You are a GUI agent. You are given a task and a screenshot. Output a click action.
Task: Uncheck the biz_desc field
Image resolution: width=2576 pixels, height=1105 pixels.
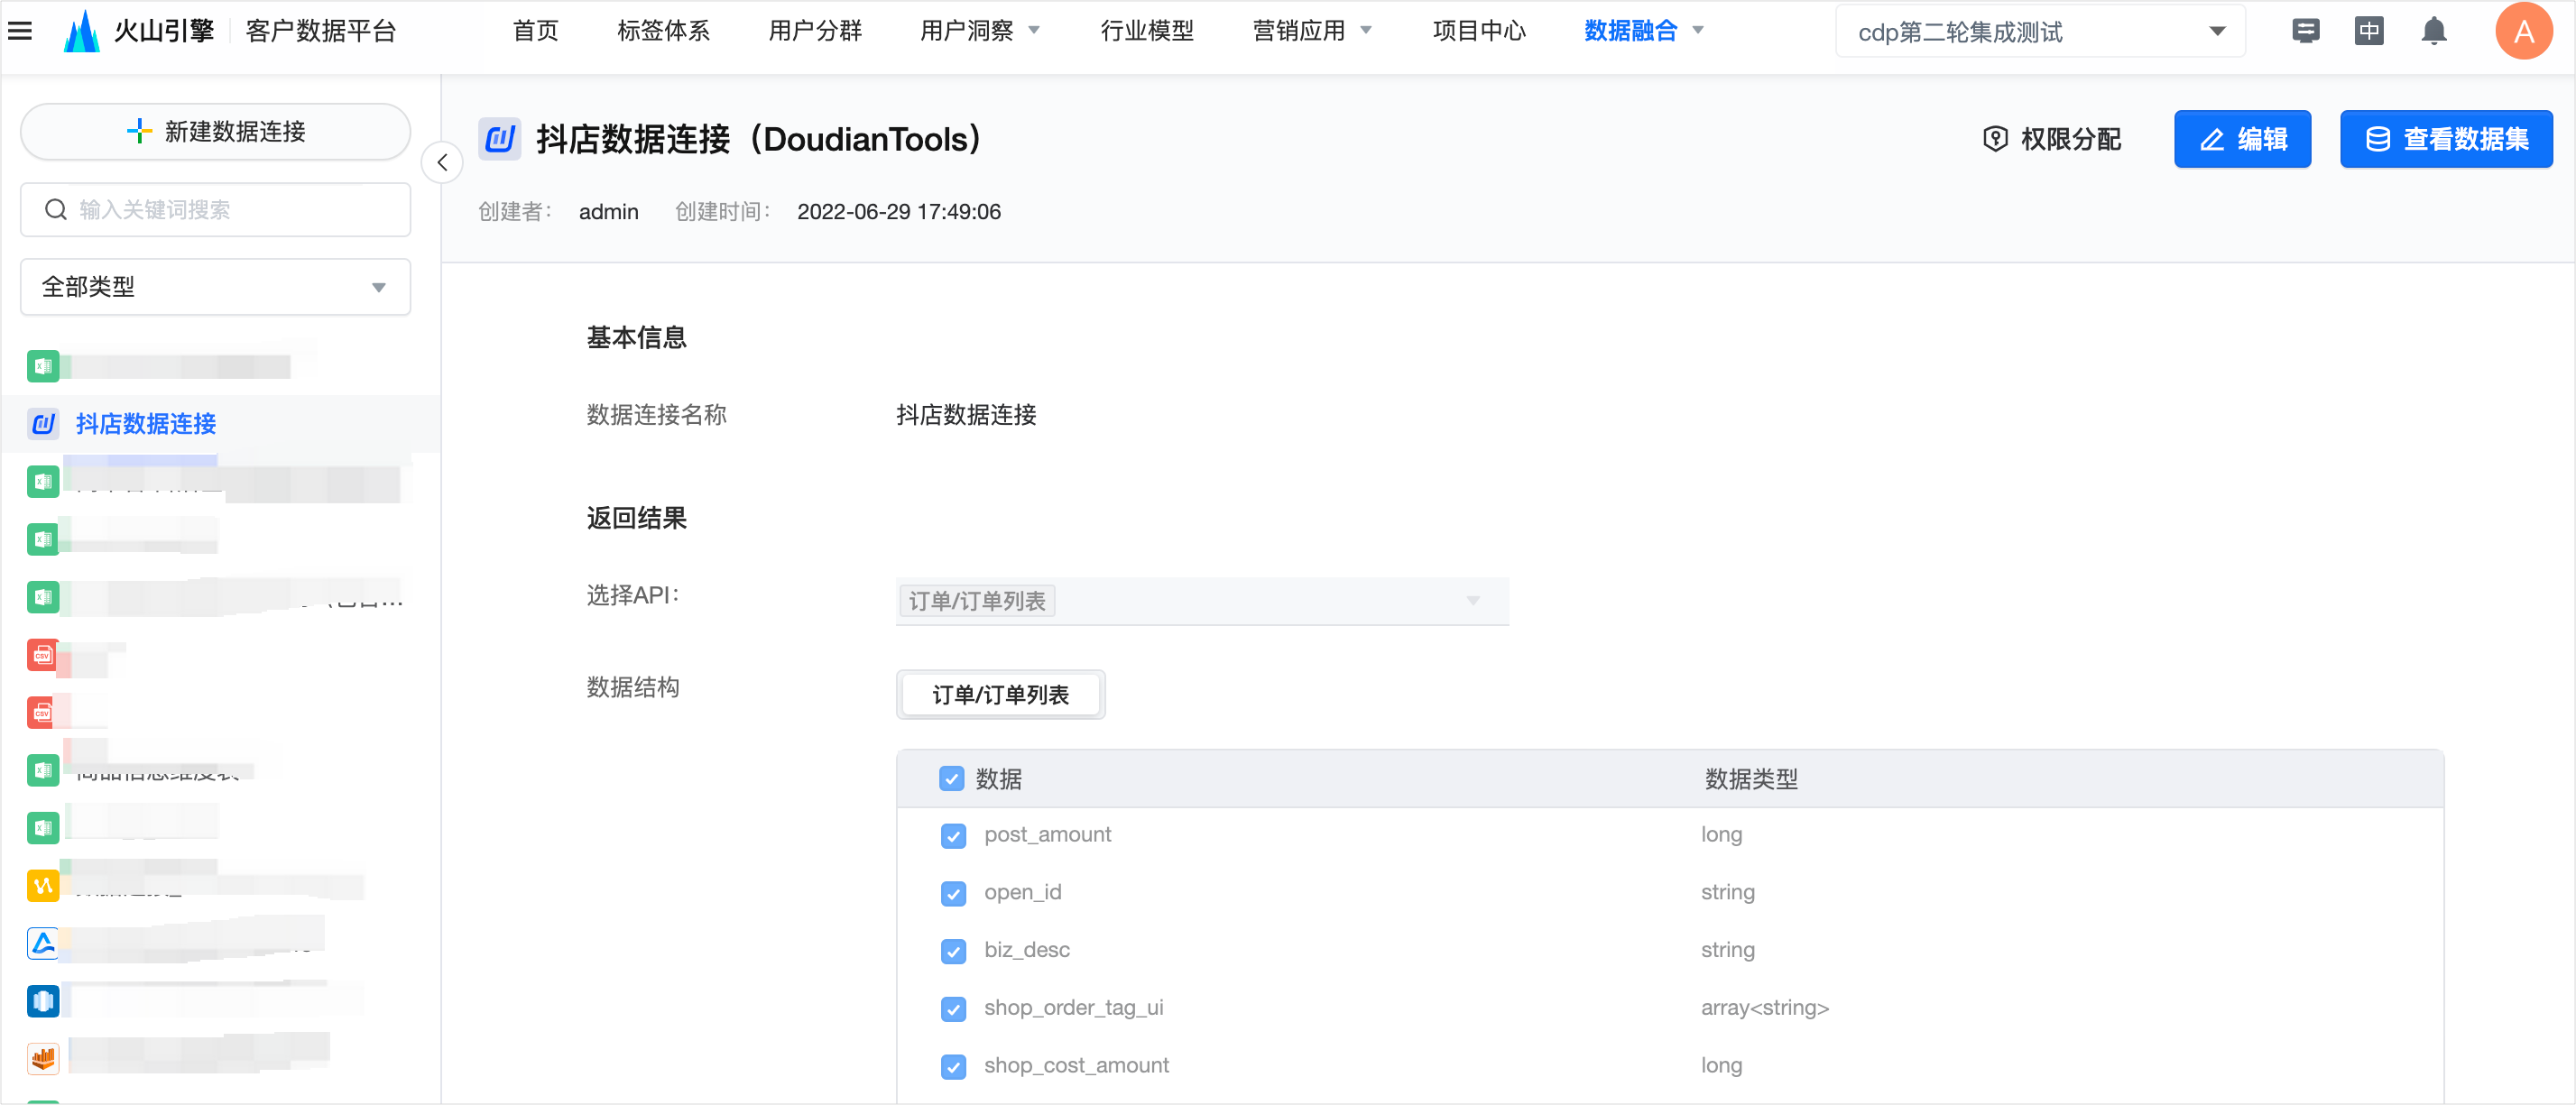point(953,951)
